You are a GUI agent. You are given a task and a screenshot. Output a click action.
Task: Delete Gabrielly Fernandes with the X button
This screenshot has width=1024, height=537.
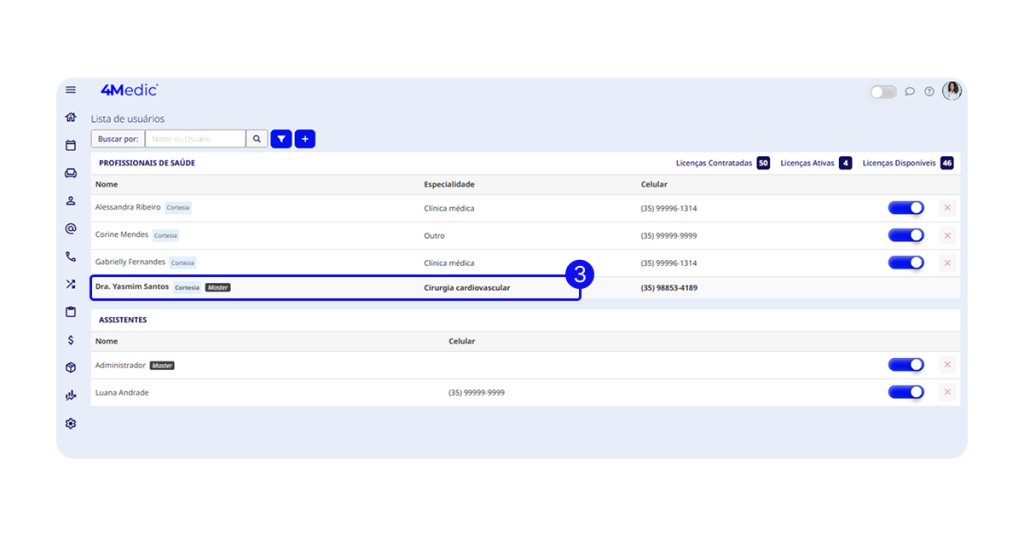pos(947,263)
